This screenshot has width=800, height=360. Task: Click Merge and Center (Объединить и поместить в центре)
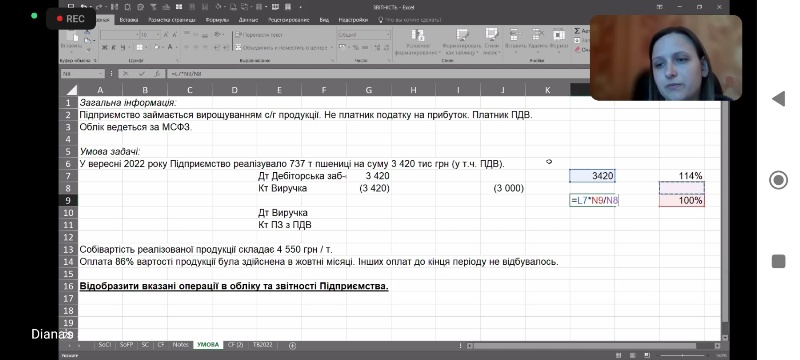[281, 47]
